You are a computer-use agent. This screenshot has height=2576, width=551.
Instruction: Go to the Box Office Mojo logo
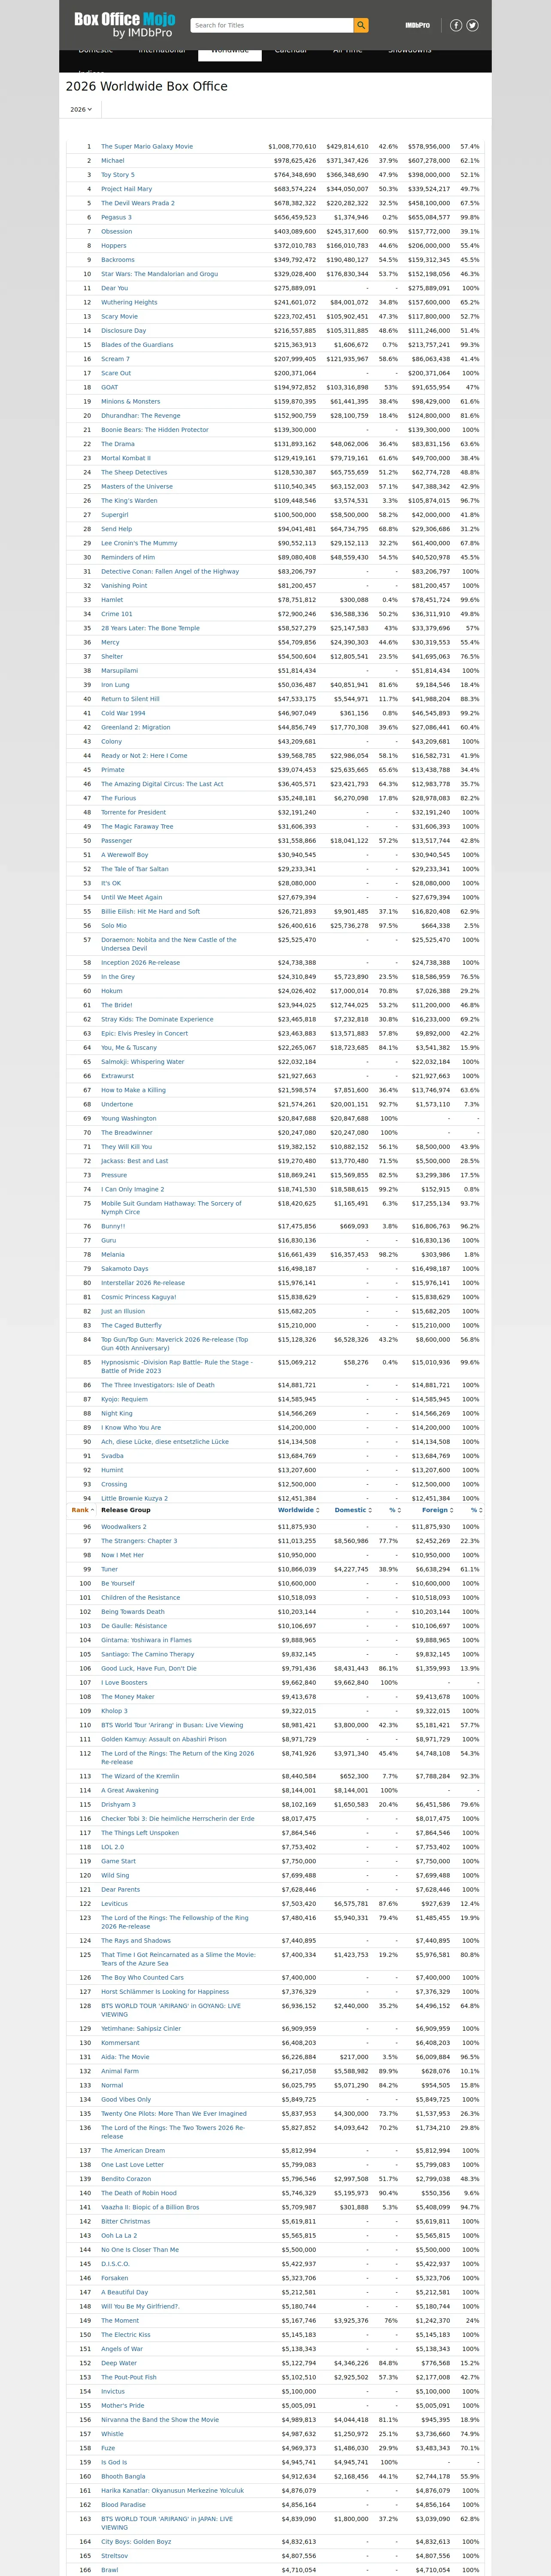[124, 25]
